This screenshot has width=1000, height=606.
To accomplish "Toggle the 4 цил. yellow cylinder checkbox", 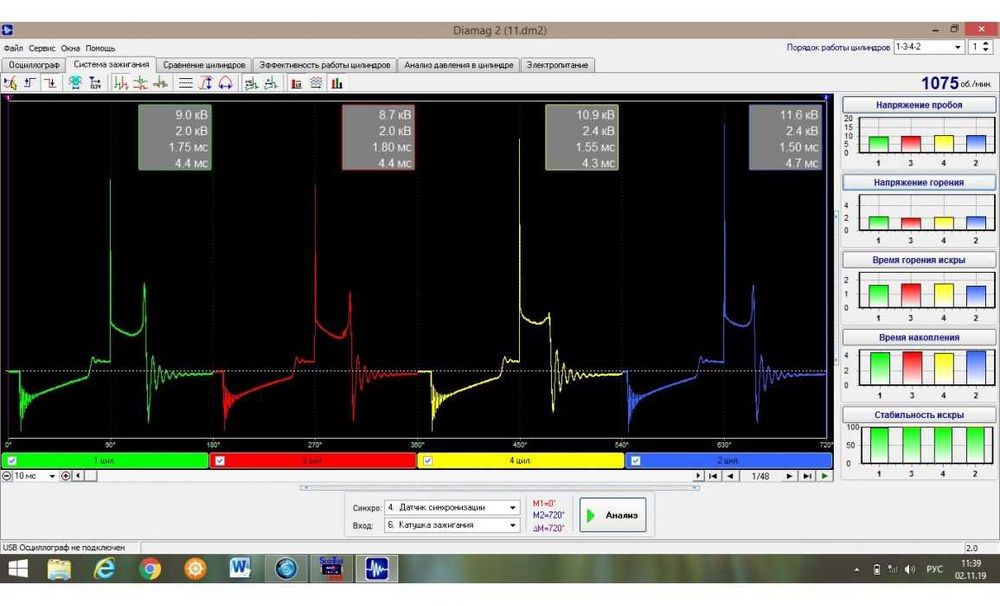I will pyautogui.click(x=428, y=461).
